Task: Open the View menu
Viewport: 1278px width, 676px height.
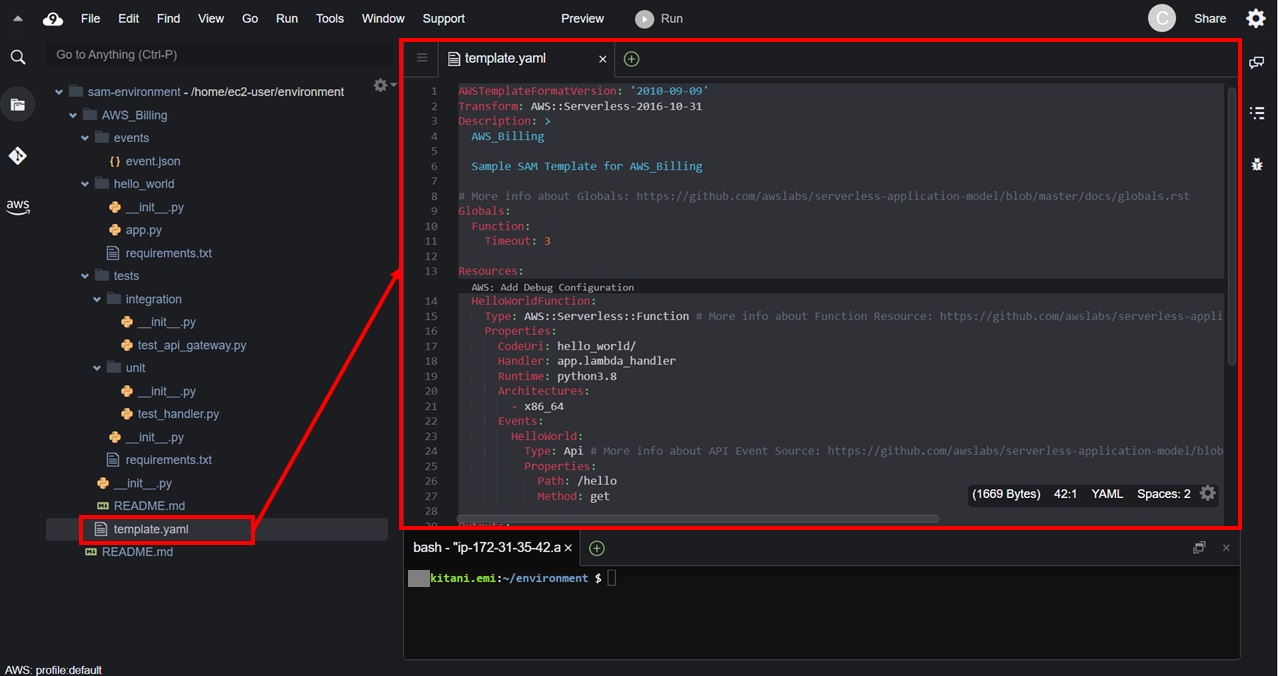Action: pyautogui.click(x=211, y=18)
